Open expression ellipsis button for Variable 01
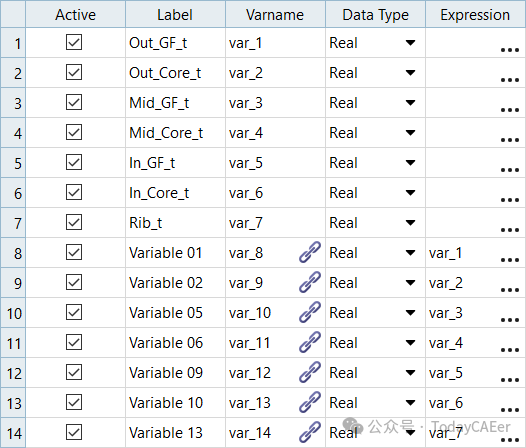This screenshot has width=526, height=448. click(x=510, y=260)
